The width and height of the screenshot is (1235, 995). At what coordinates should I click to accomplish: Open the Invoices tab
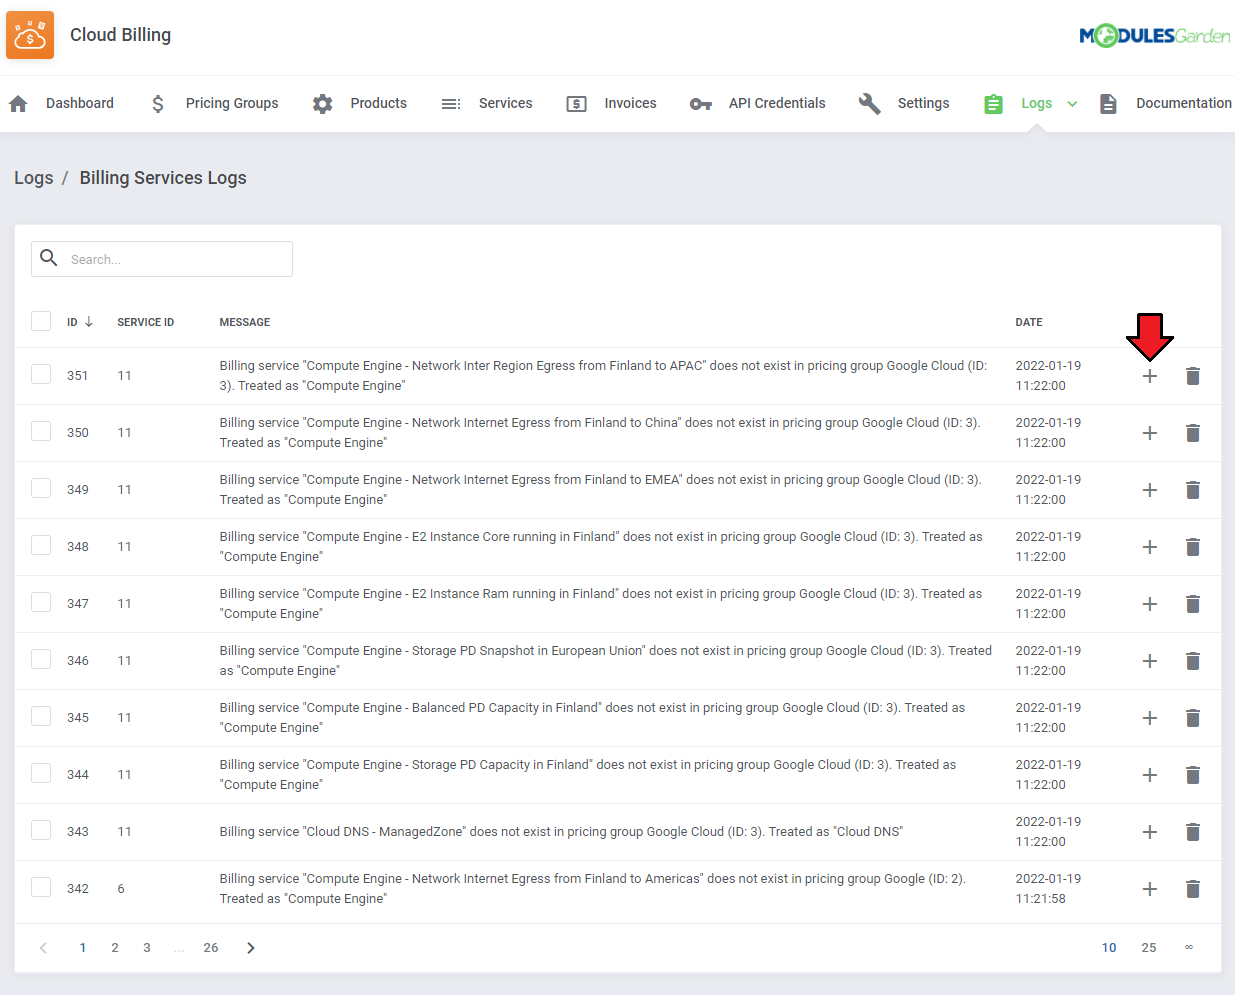tap(611, 104)
